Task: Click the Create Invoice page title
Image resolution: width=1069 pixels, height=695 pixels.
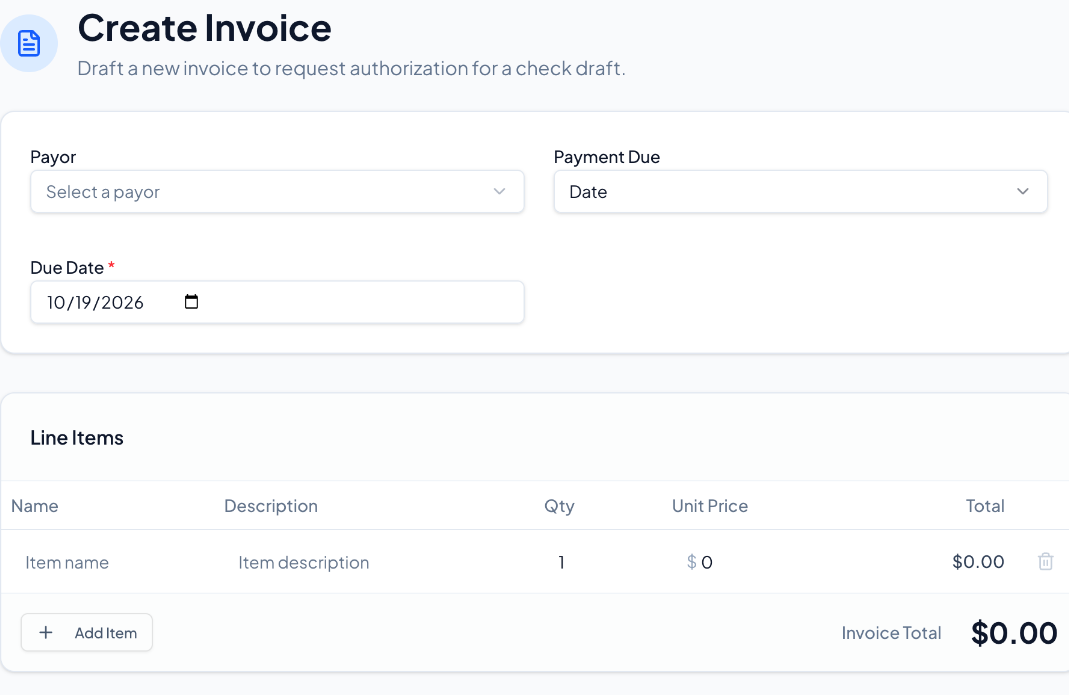Action: (205, 28)
